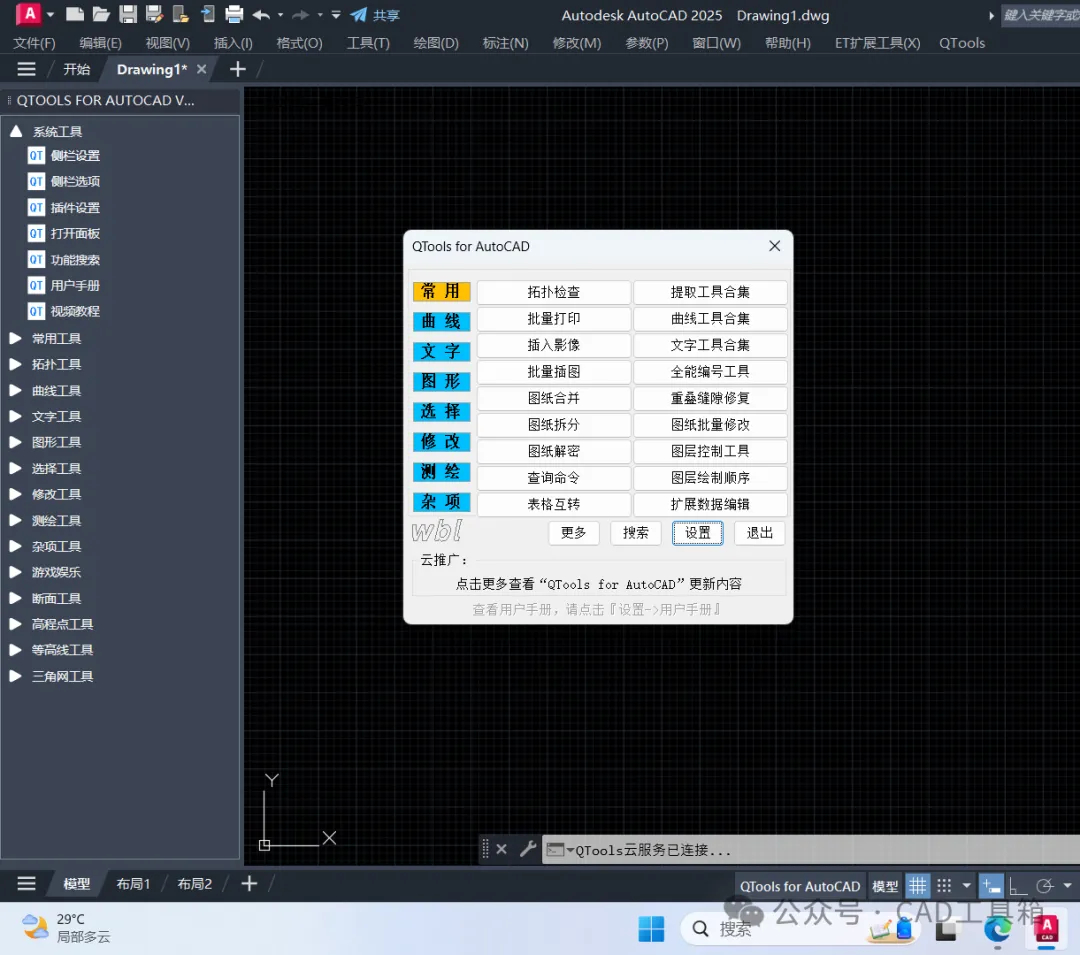The height and width of the screenshot is (955, 1080).
Task: Toggle polar tracking in status bar
Action: click(1045, 886)
